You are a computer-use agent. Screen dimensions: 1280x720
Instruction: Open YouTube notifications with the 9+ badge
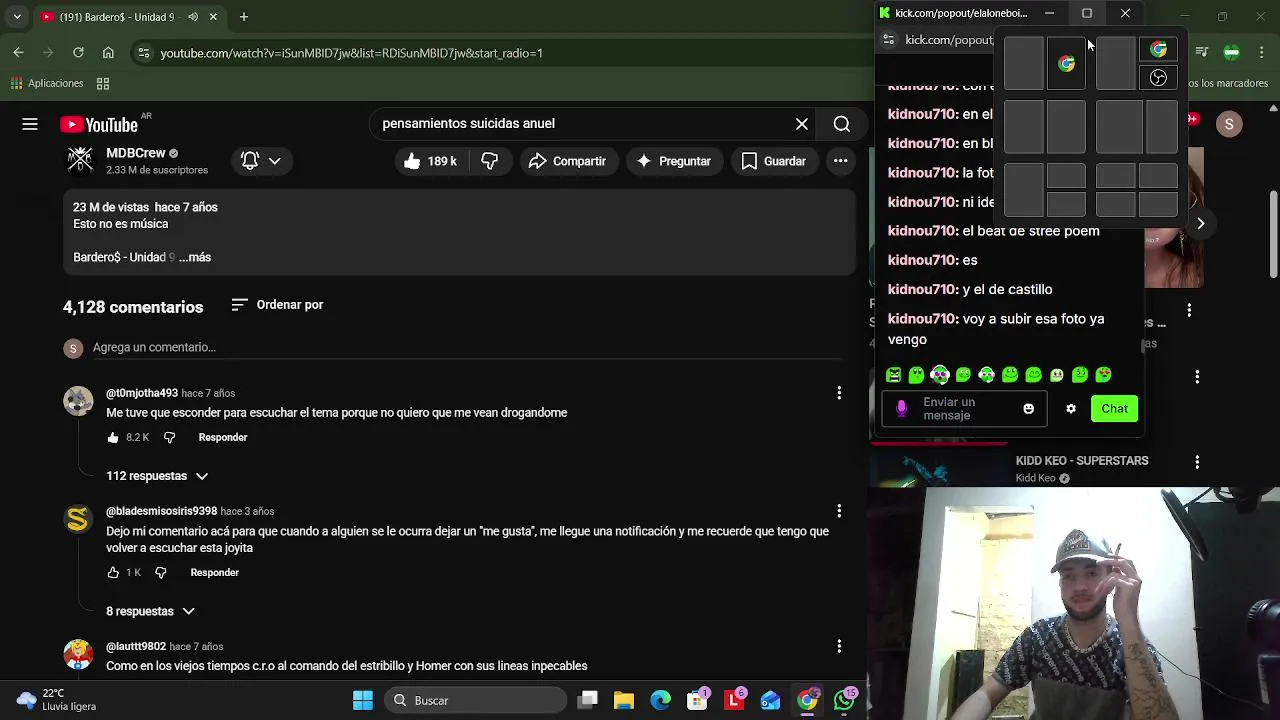coord(1192,120)
